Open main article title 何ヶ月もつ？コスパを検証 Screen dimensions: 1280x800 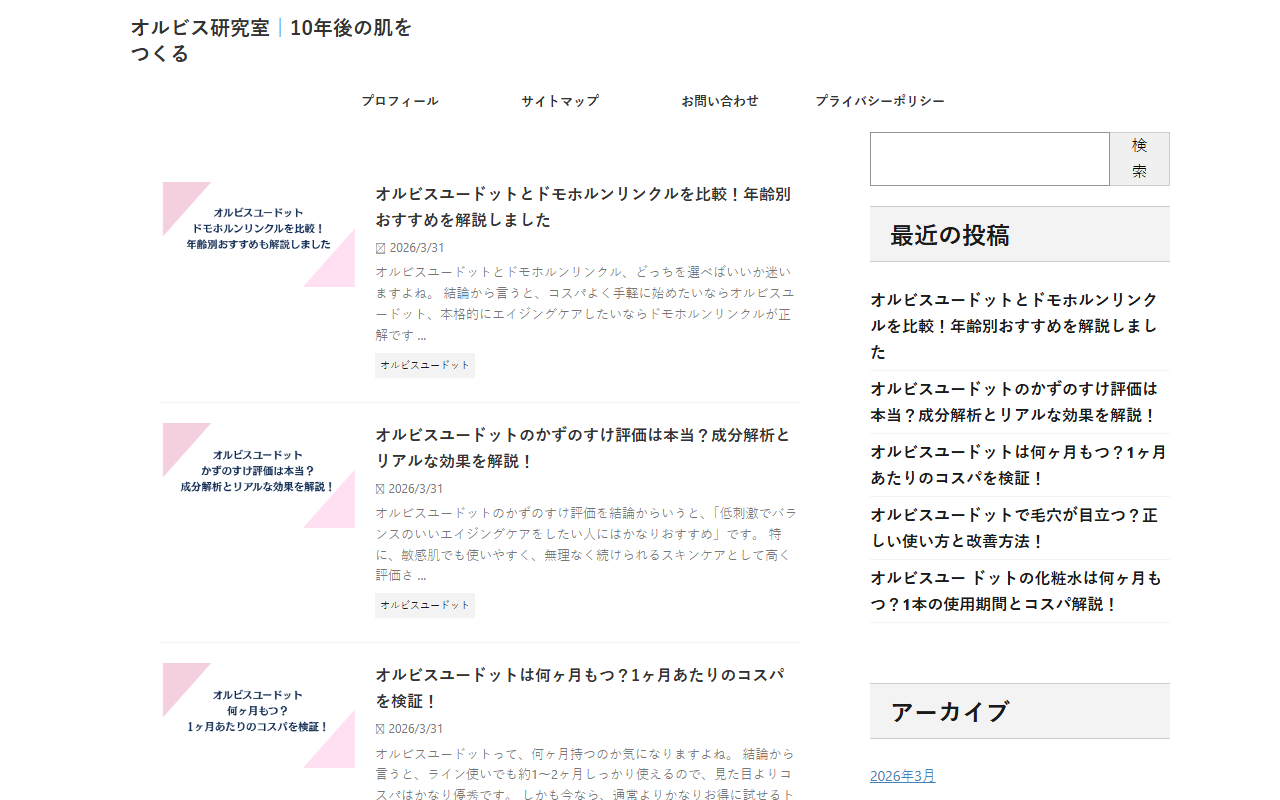click(580, 688)
